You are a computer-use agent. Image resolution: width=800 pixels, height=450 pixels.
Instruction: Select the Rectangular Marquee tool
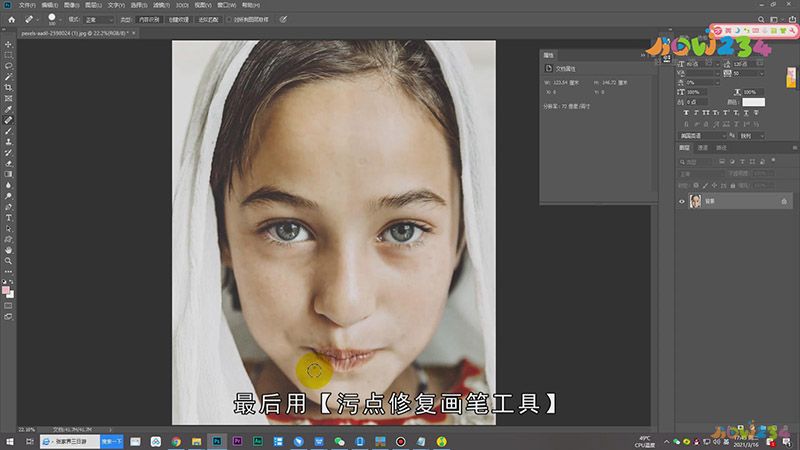(8, 55)
